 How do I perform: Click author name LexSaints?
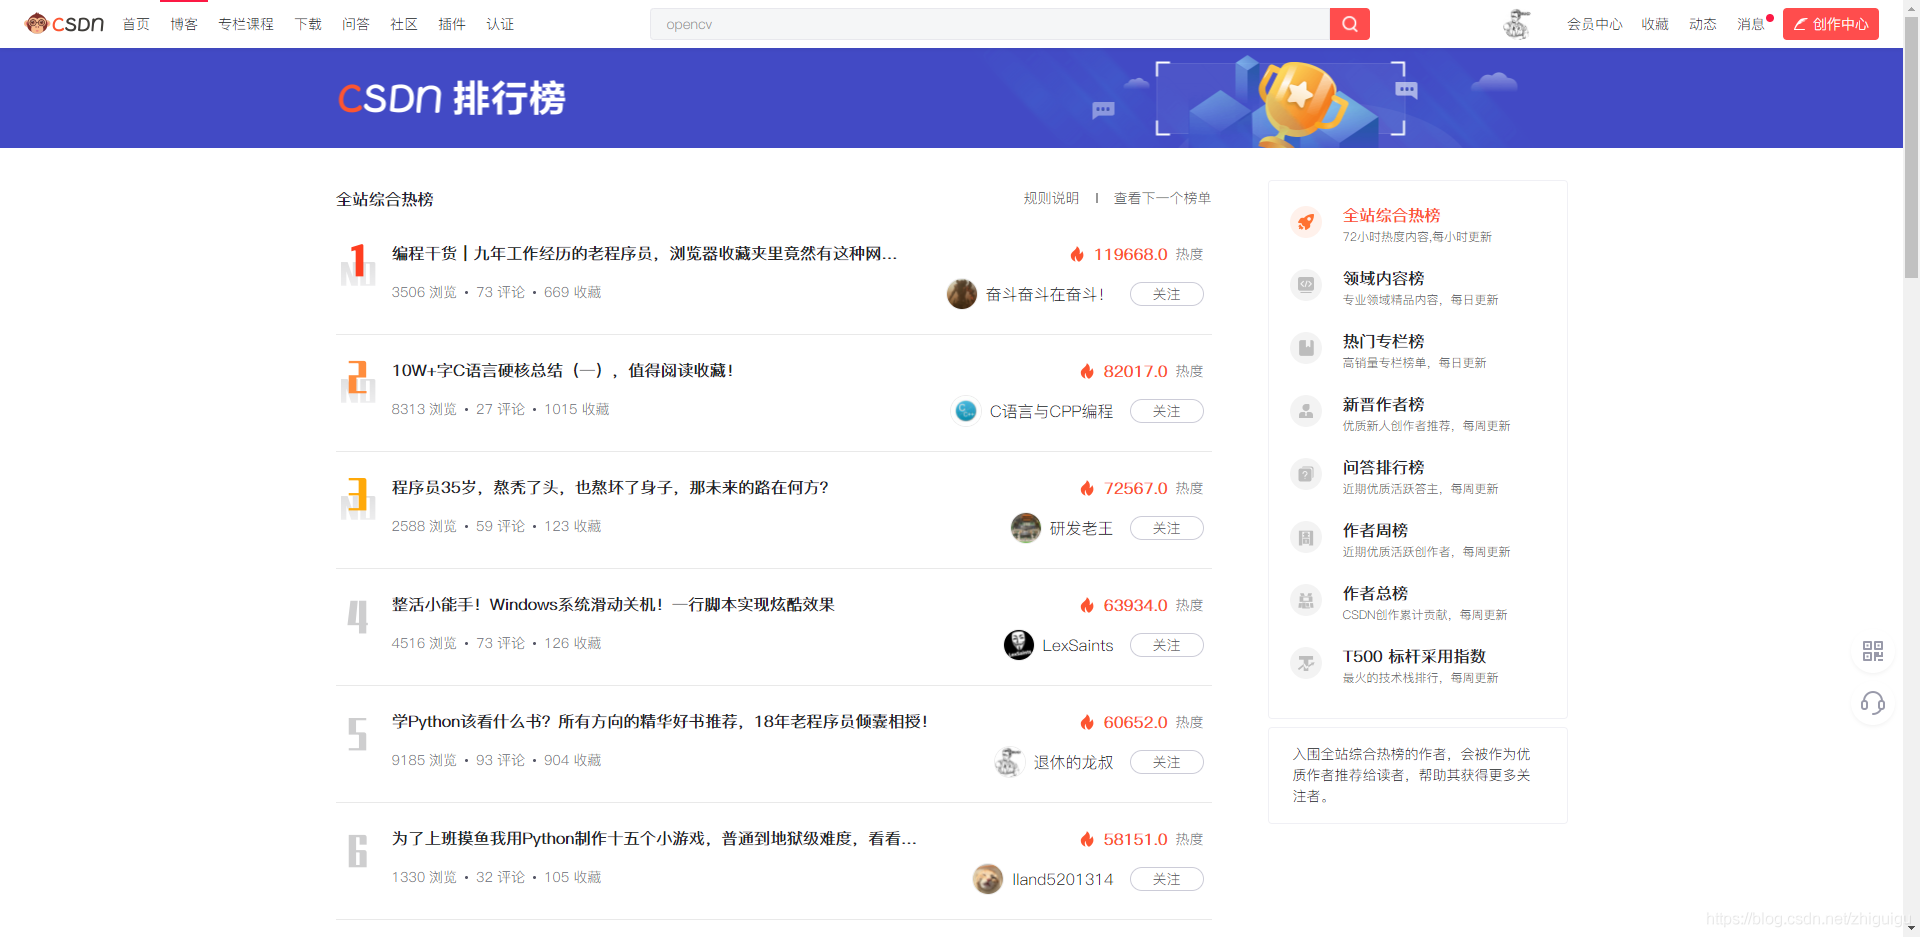[1078, 646]
